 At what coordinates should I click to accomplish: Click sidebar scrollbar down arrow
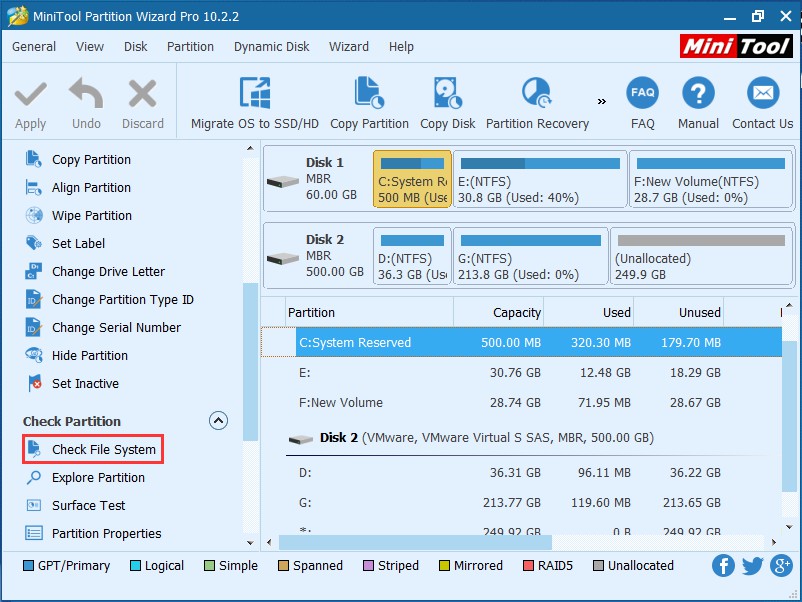pos(250,543)
